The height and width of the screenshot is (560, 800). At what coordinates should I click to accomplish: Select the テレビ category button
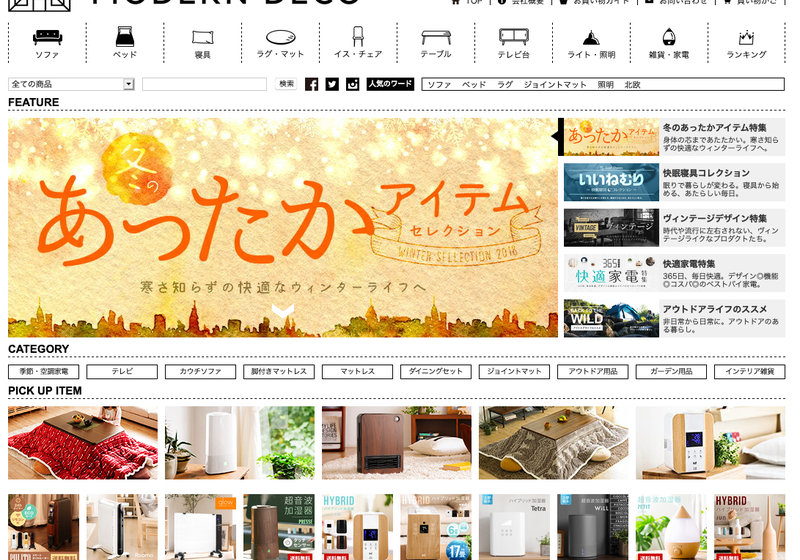pos(122,371)
